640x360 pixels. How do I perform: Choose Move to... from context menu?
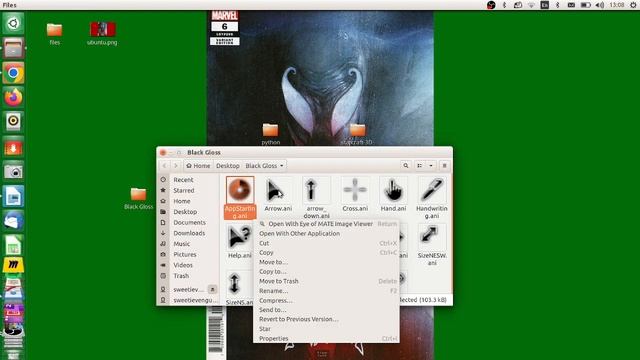(x=326, y=262)
